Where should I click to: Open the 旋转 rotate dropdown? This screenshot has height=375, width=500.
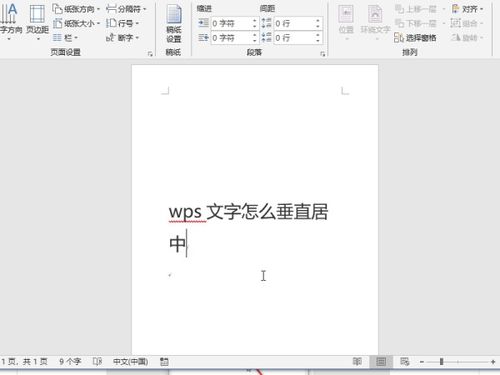(x=467, y=38)
